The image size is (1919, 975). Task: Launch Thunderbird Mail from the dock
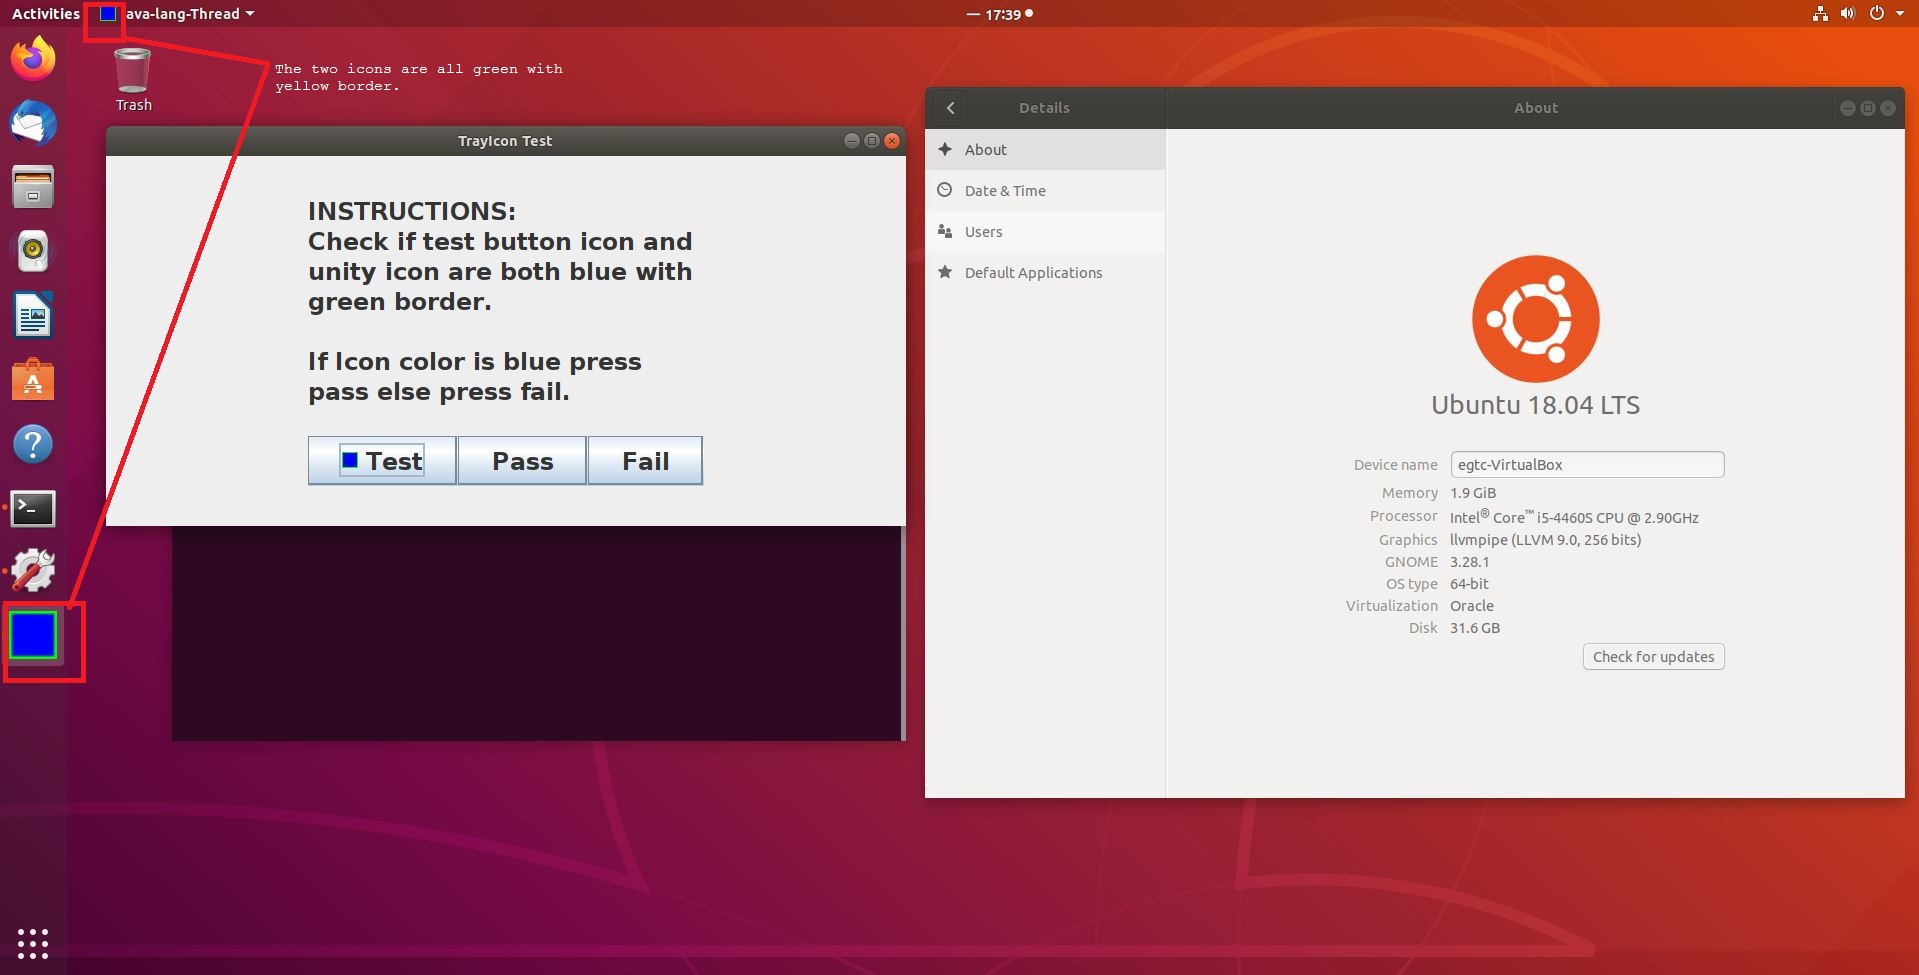point(33,124)
